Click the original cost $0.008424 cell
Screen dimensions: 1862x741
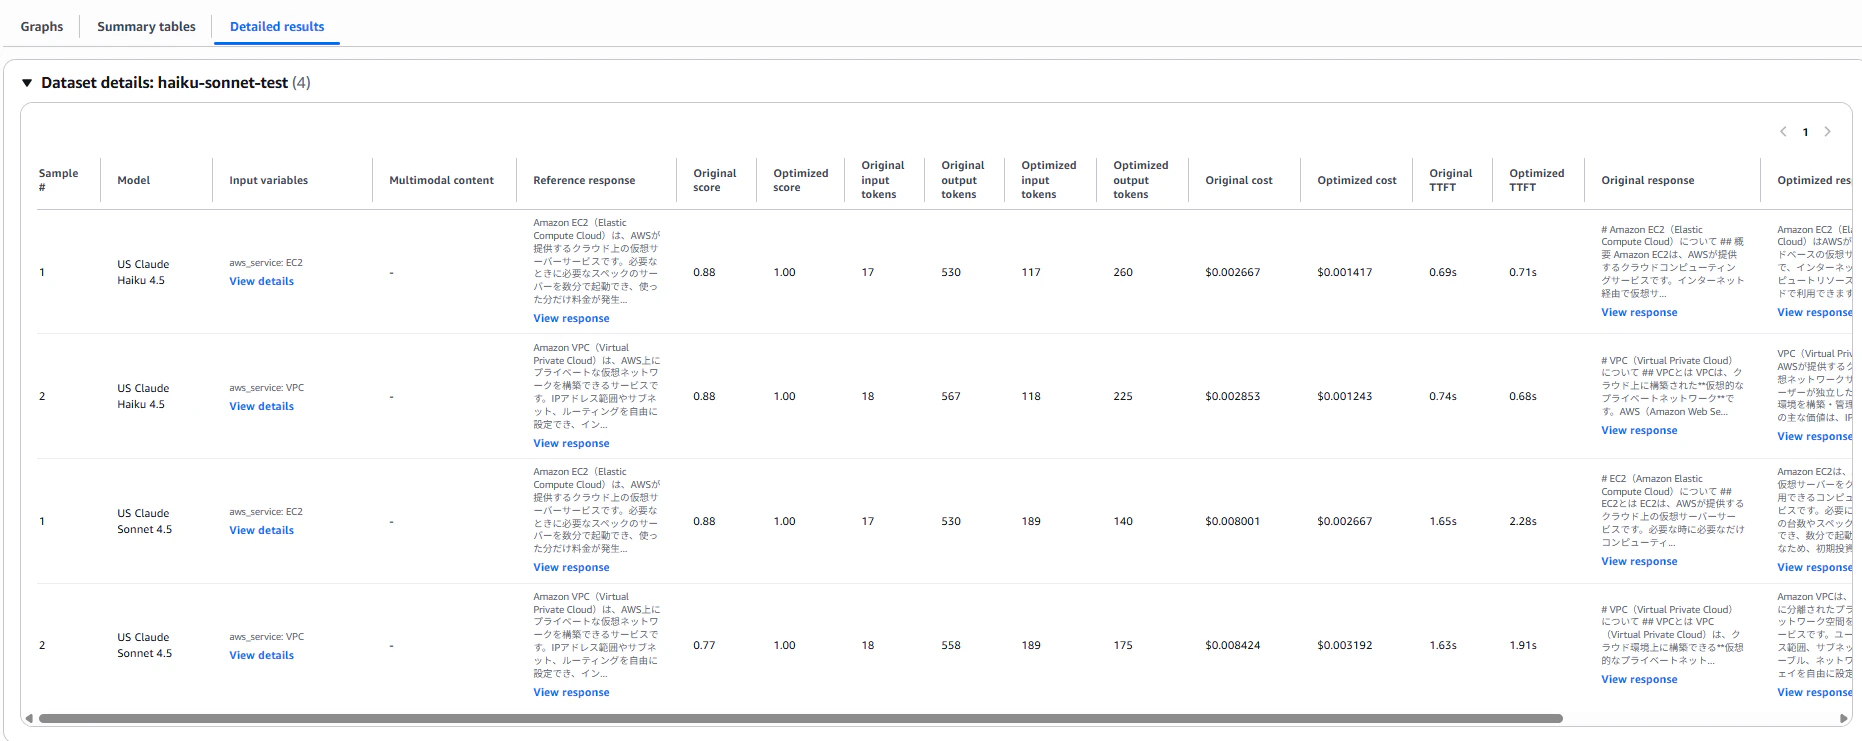click(x=1232, y=645)
